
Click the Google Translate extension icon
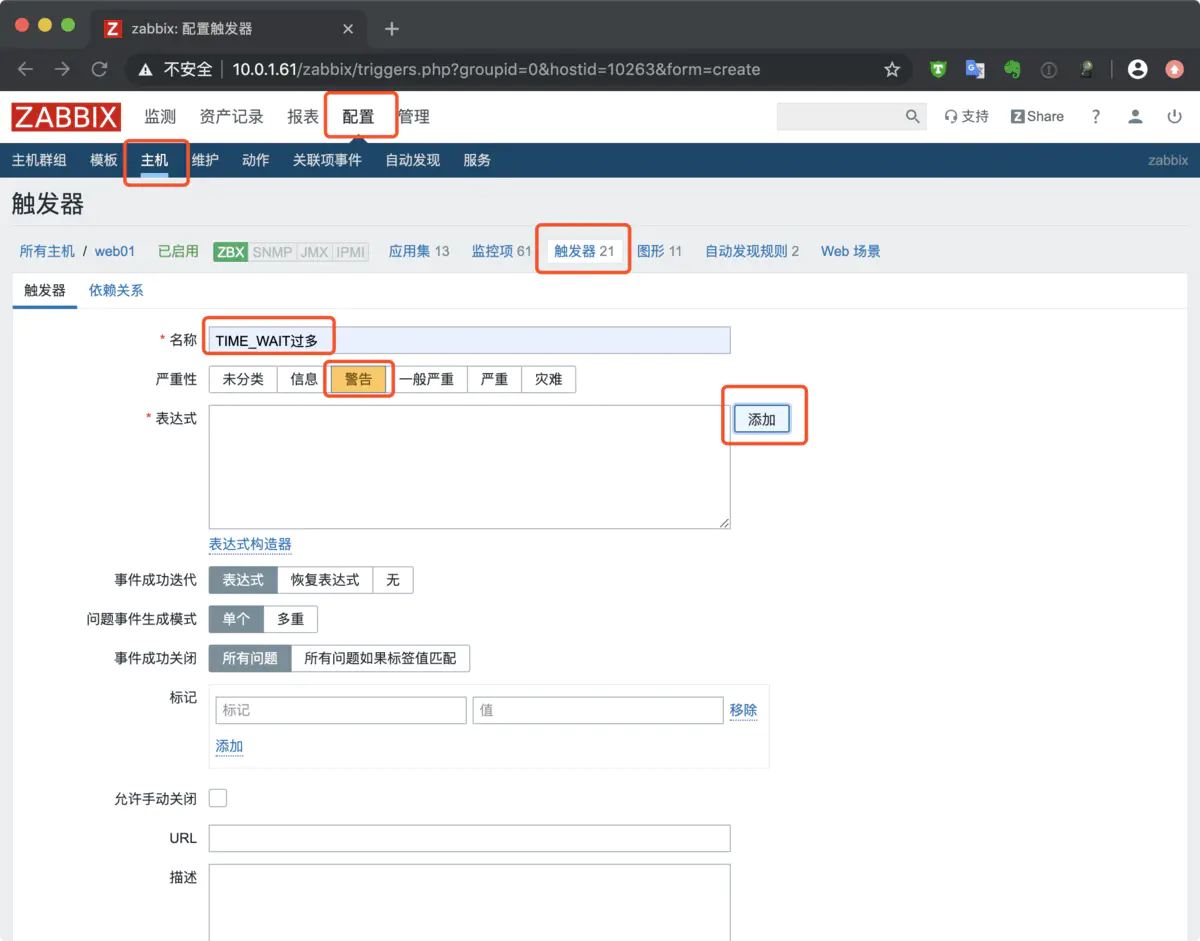pyautogui.click(x=975, y=69)
